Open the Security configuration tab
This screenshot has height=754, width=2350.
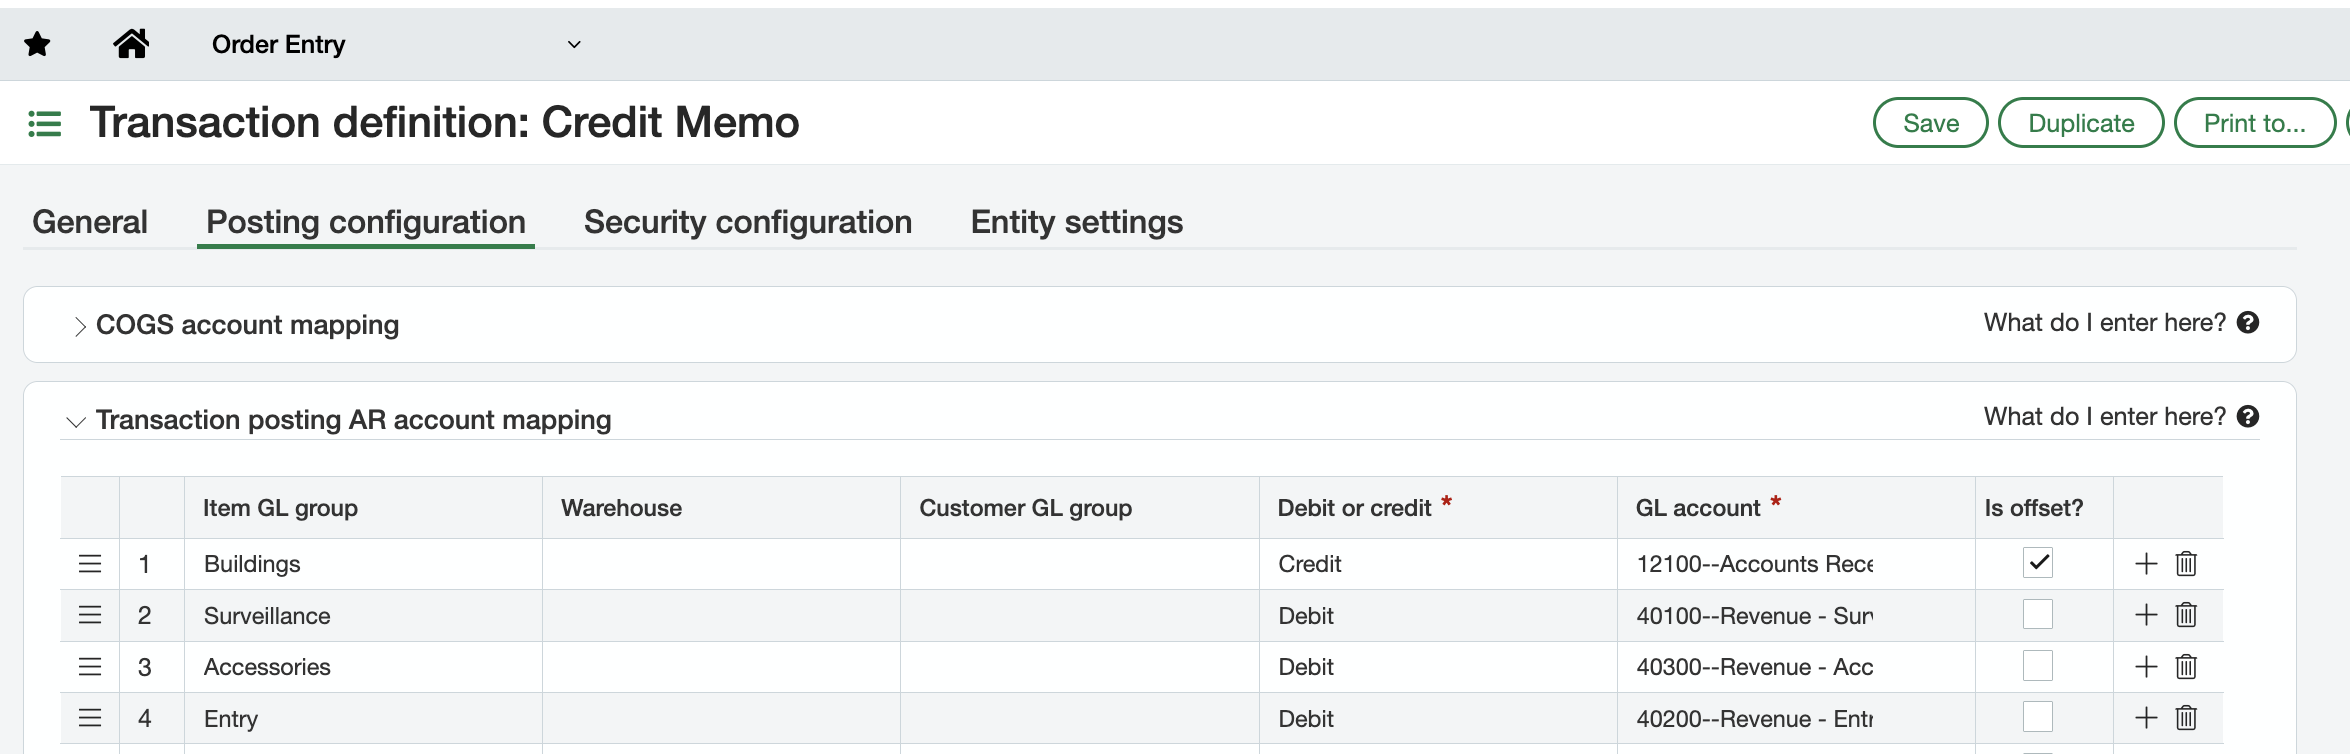[748, 222]
